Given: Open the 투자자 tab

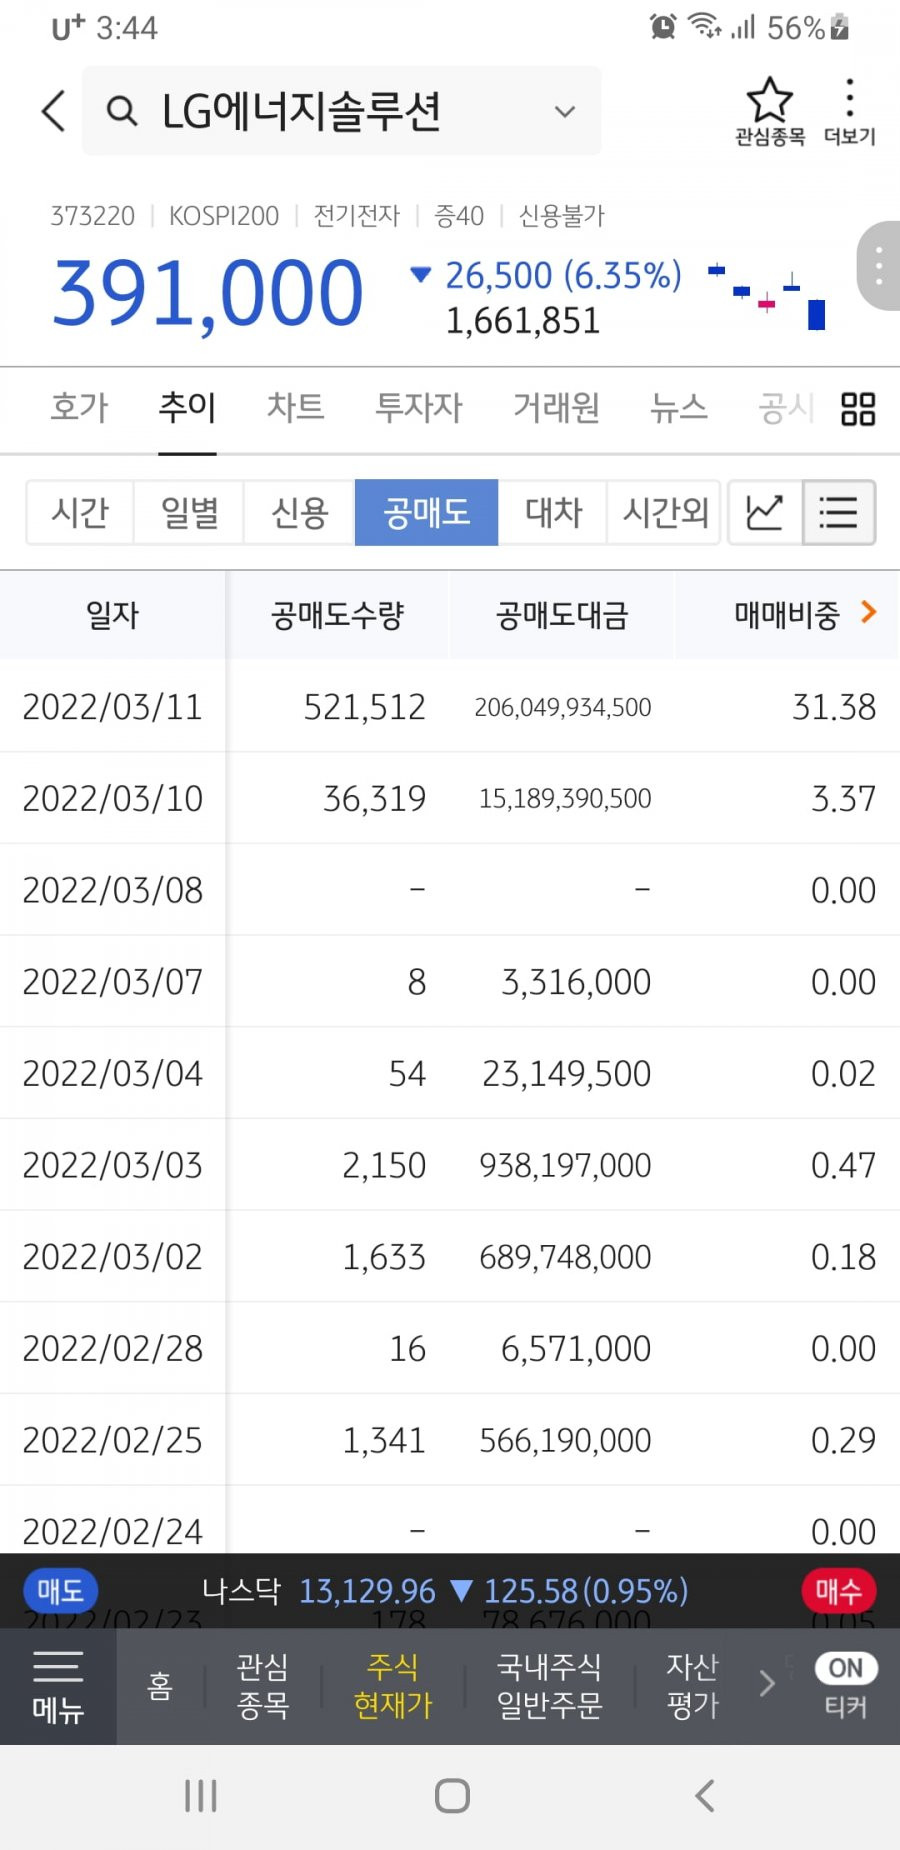Looking at the screenshot, I should click(419, 407).
